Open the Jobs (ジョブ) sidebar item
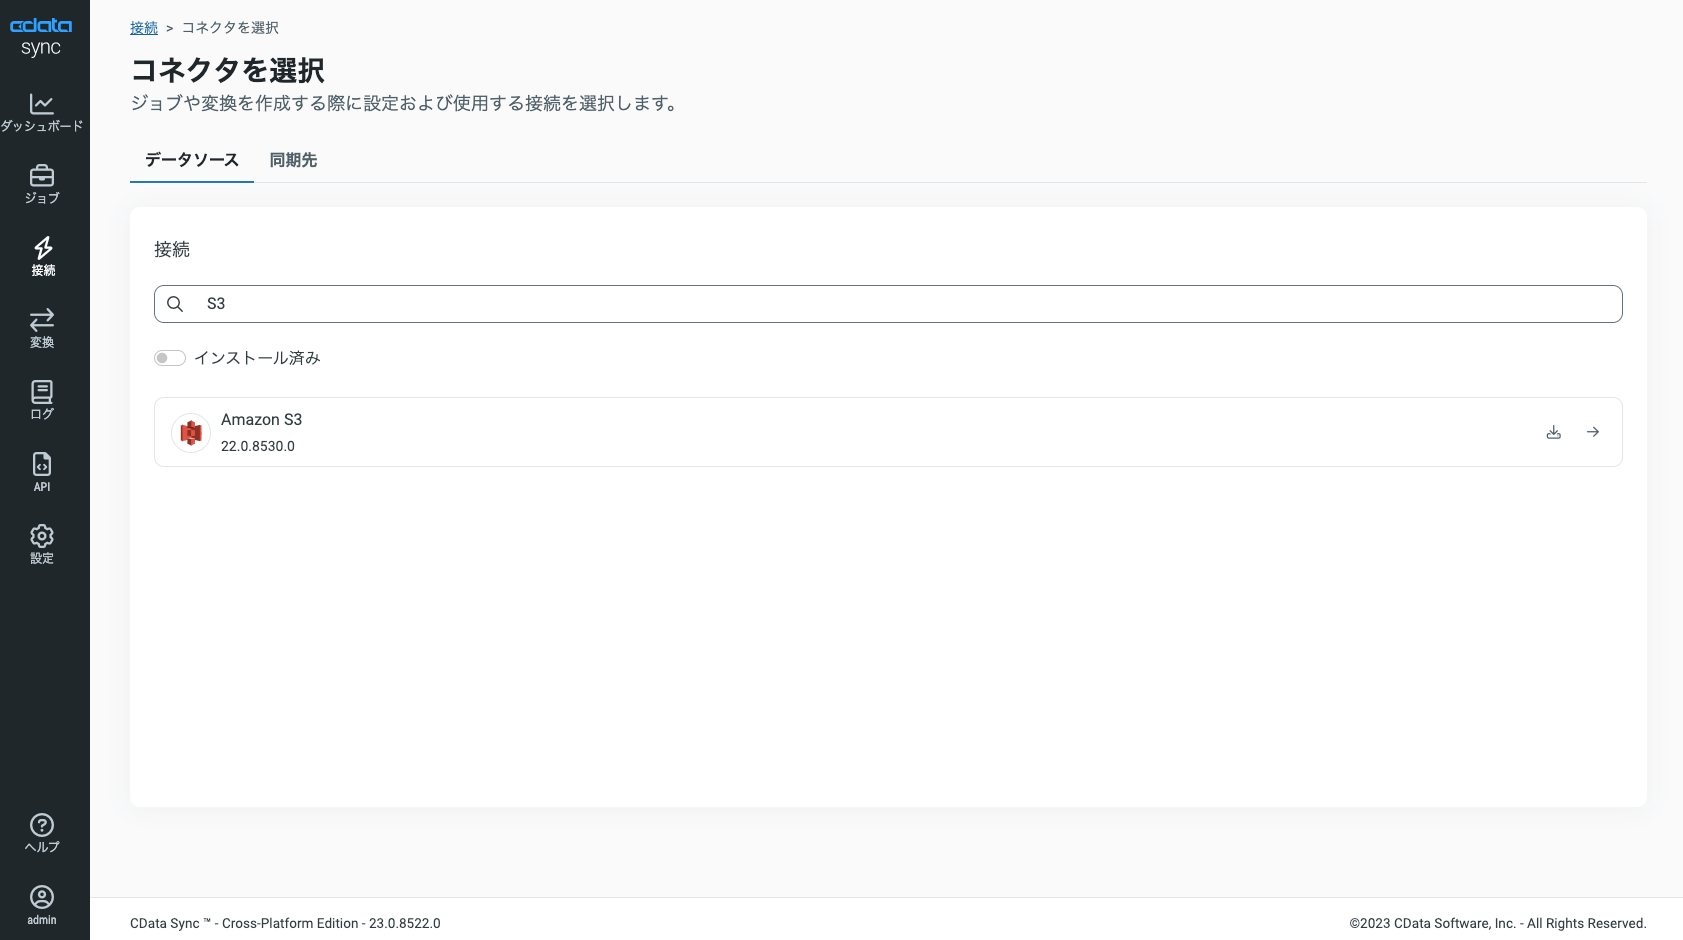Image resolution: width=1683 pixels, height=940 pixels. [42, 185]
